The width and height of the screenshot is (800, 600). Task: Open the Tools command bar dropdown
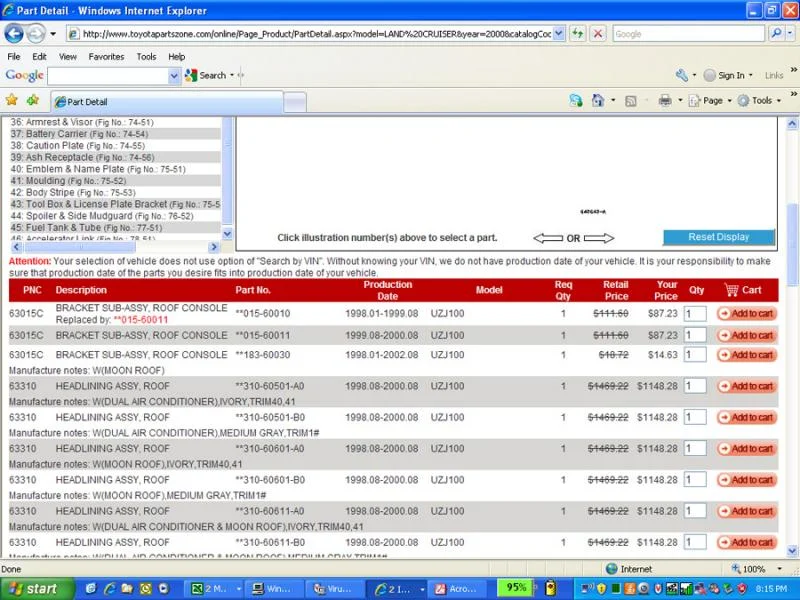coord(760,101)
